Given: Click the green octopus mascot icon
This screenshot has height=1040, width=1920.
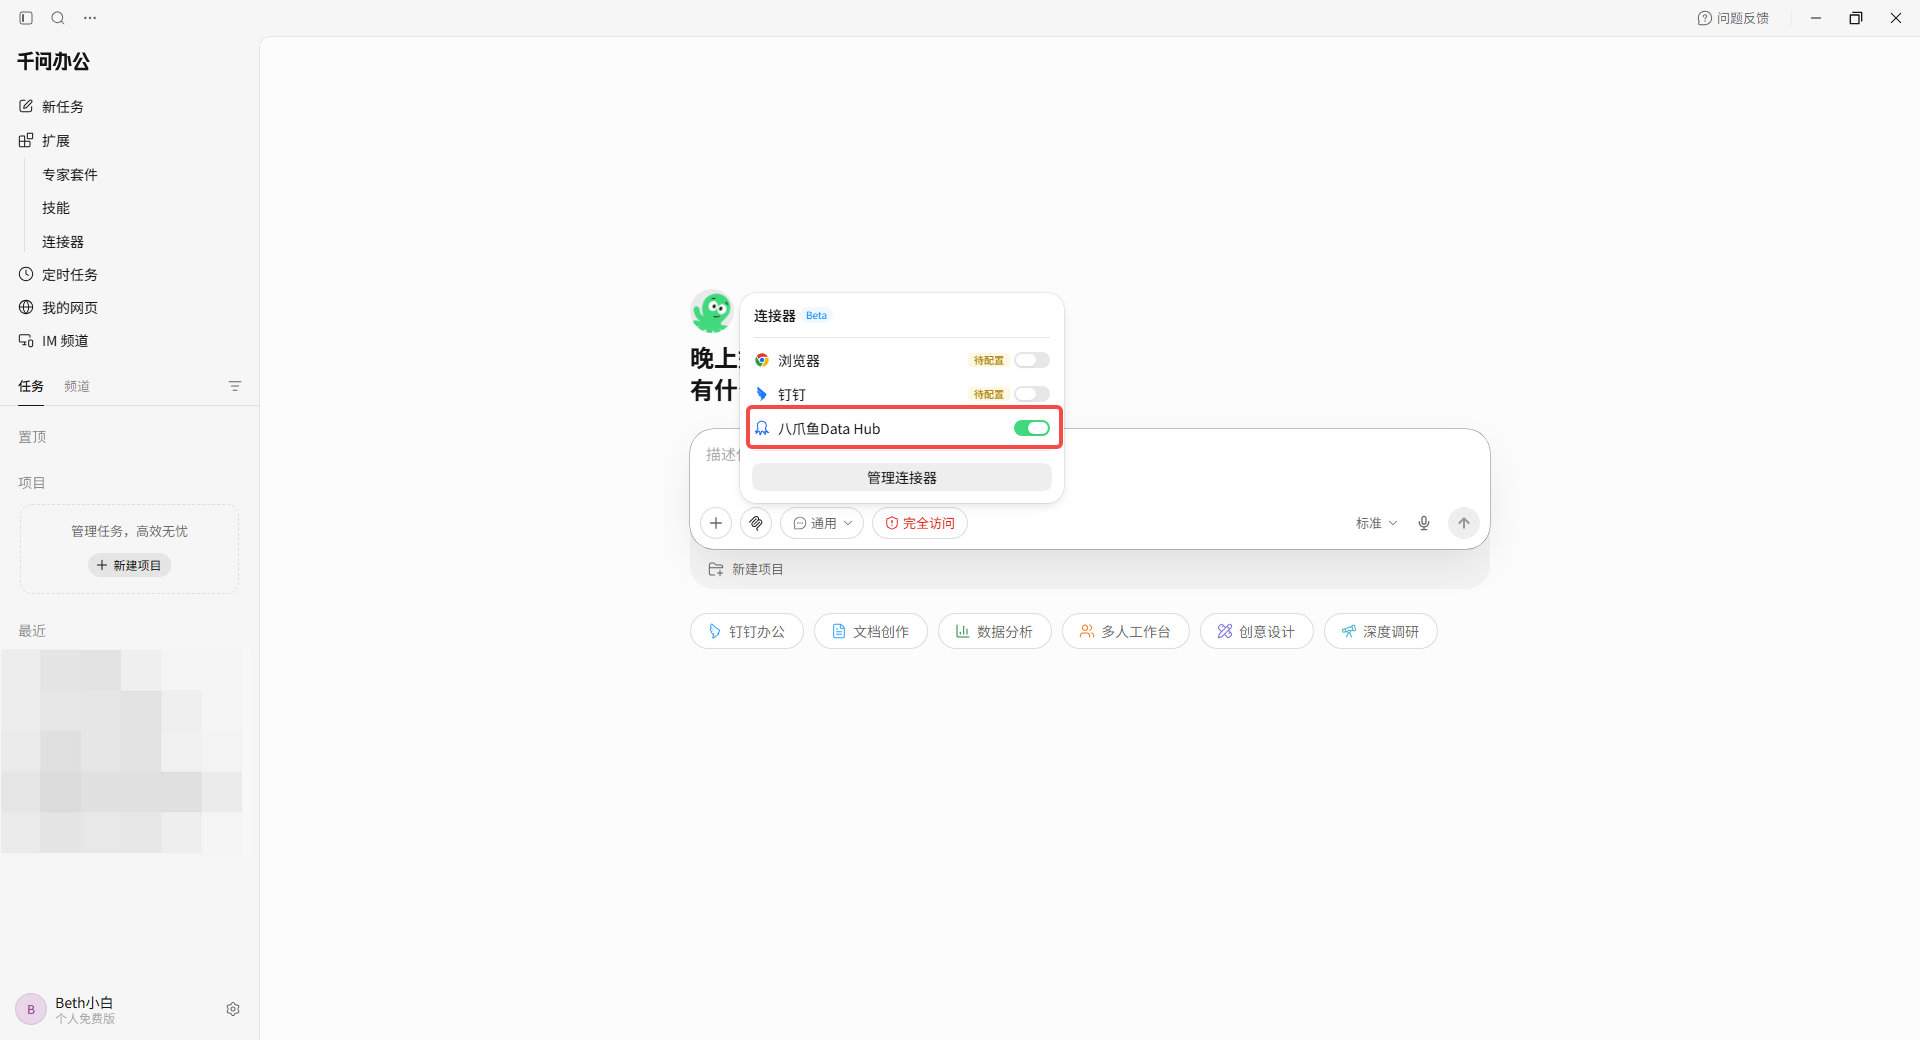Looking at the screenshot, I should (711, 312).
